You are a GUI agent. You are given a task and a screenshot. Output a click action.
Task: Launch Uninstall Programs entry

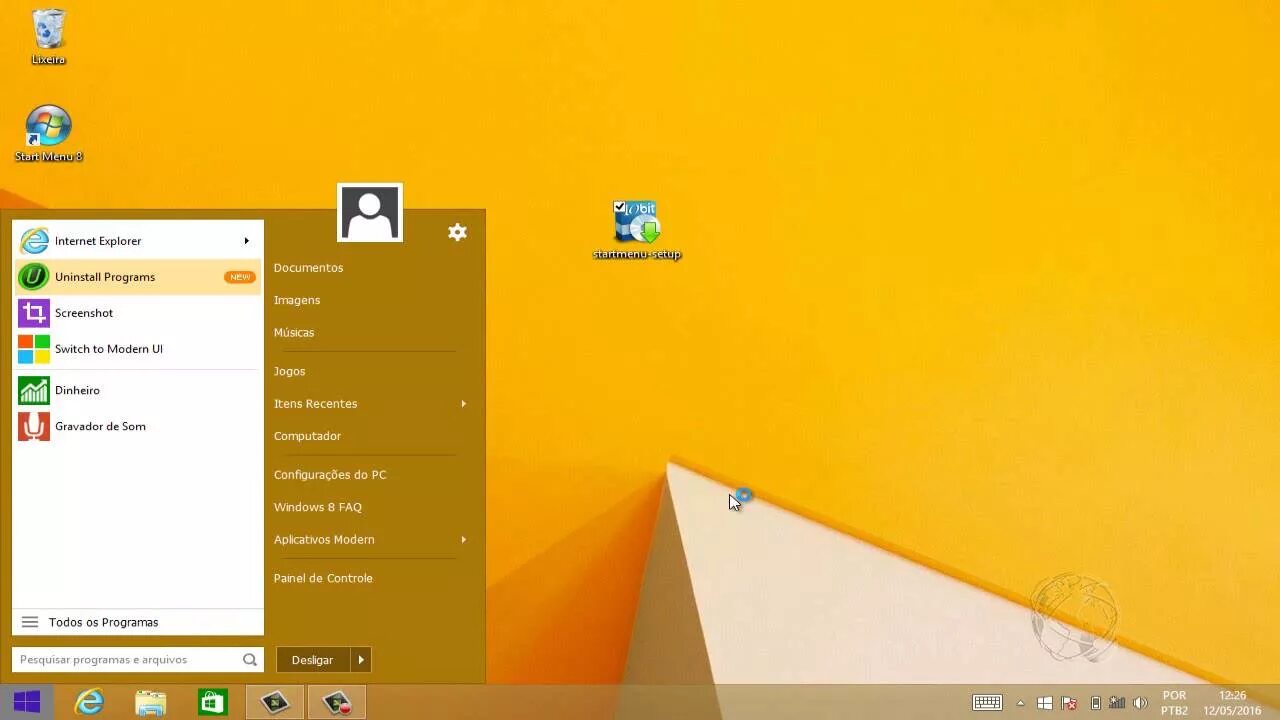click(x=138, y=277)
